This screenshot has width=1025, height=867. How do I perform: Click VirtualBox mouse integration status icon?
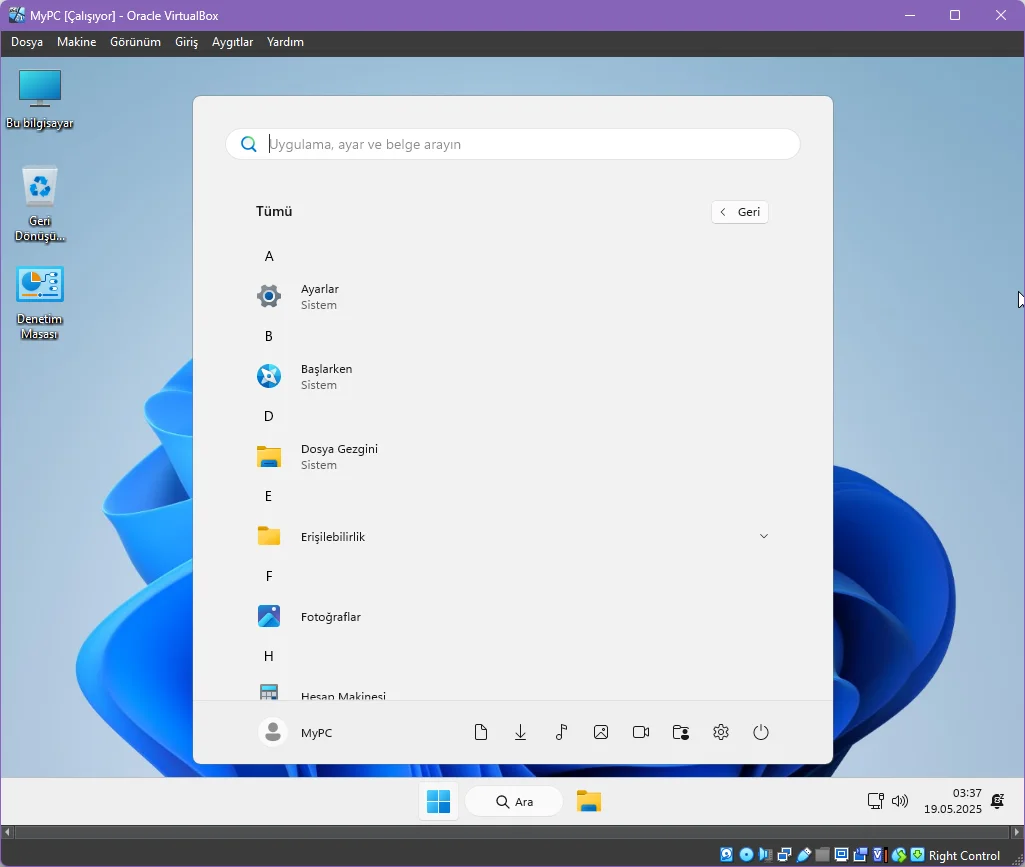(899, 855)
